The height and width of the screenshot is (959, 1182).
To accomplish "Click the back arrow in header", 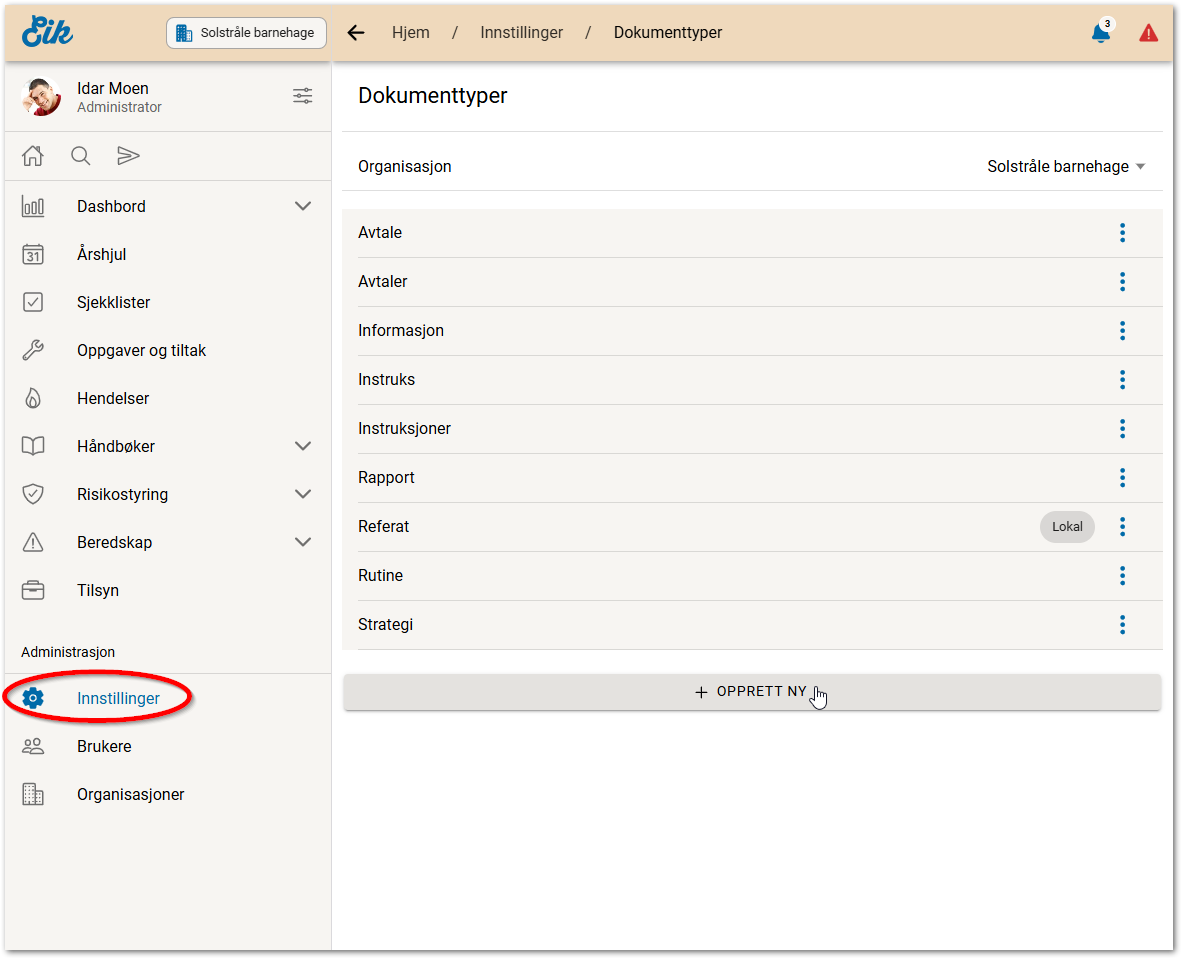I will click(x=356, y=33).
